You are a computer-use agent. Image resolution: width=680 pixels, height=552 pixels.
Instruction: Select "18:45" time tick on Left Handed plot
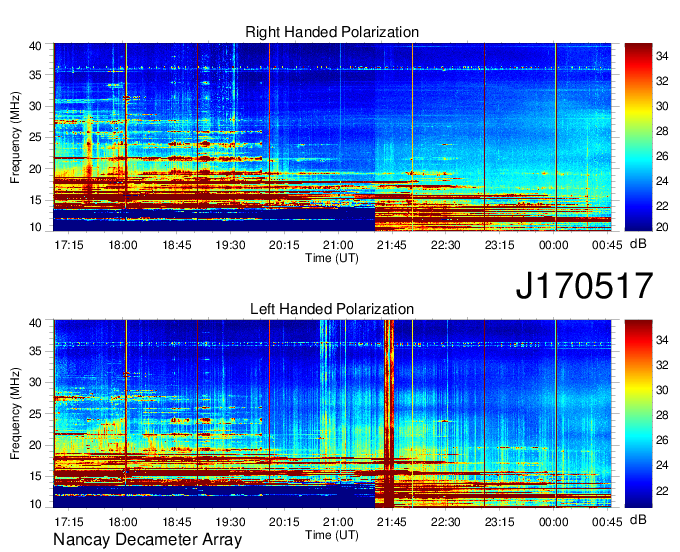177,522
